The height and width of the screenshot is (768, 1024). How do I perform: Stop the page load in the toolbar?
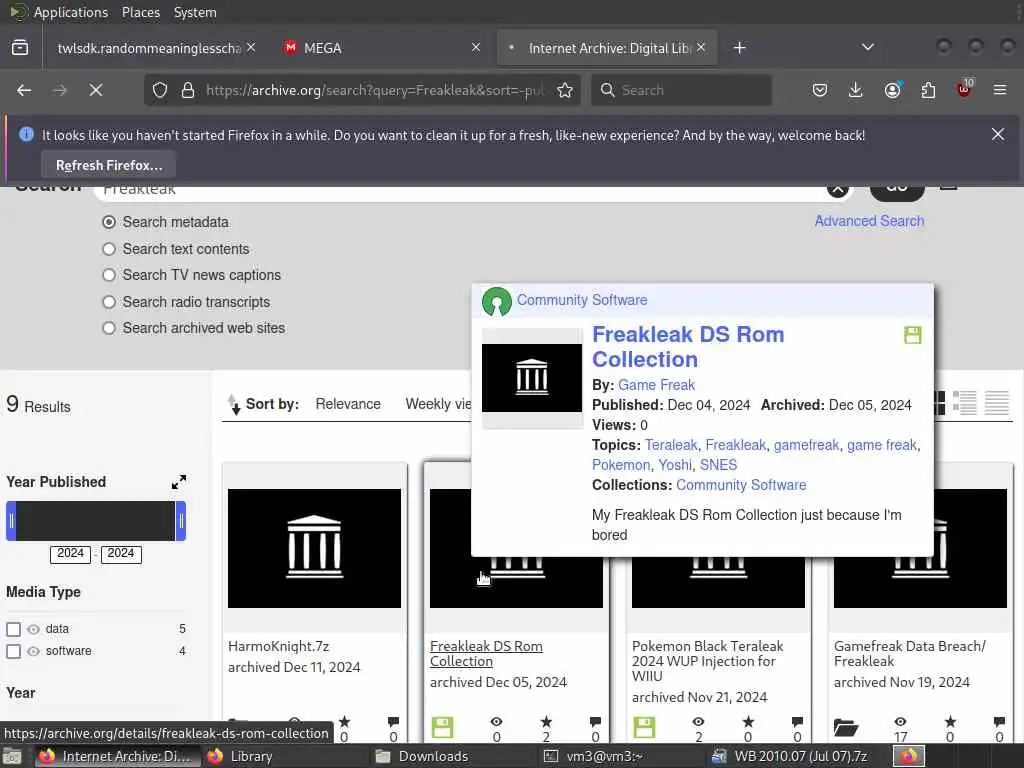(96, 90)
